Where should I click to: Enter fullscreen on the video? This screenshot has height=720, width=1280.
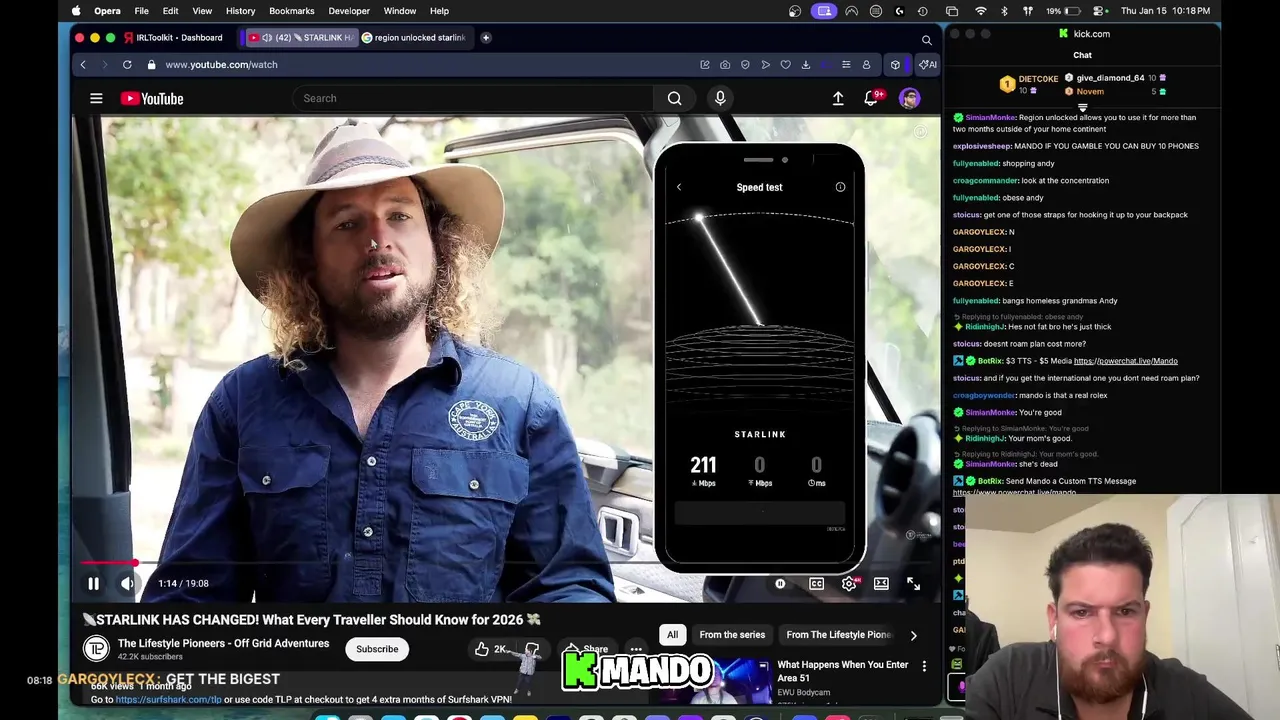[913, 583]
